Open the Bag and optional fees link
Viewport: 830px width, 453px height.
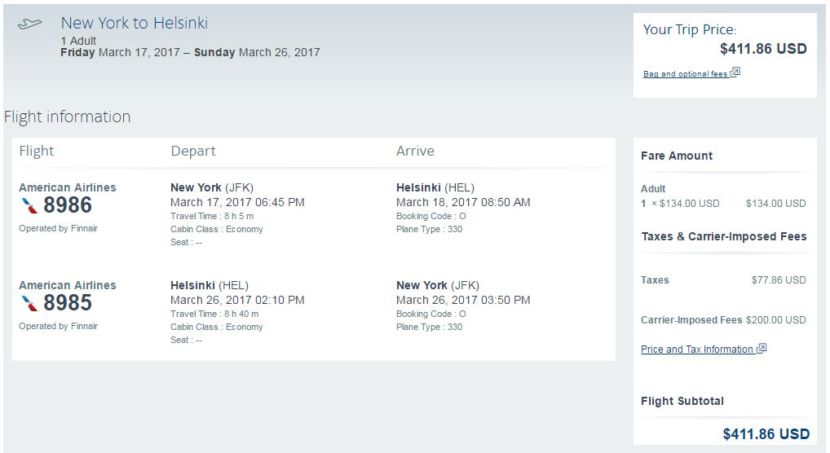click(686, 74)
